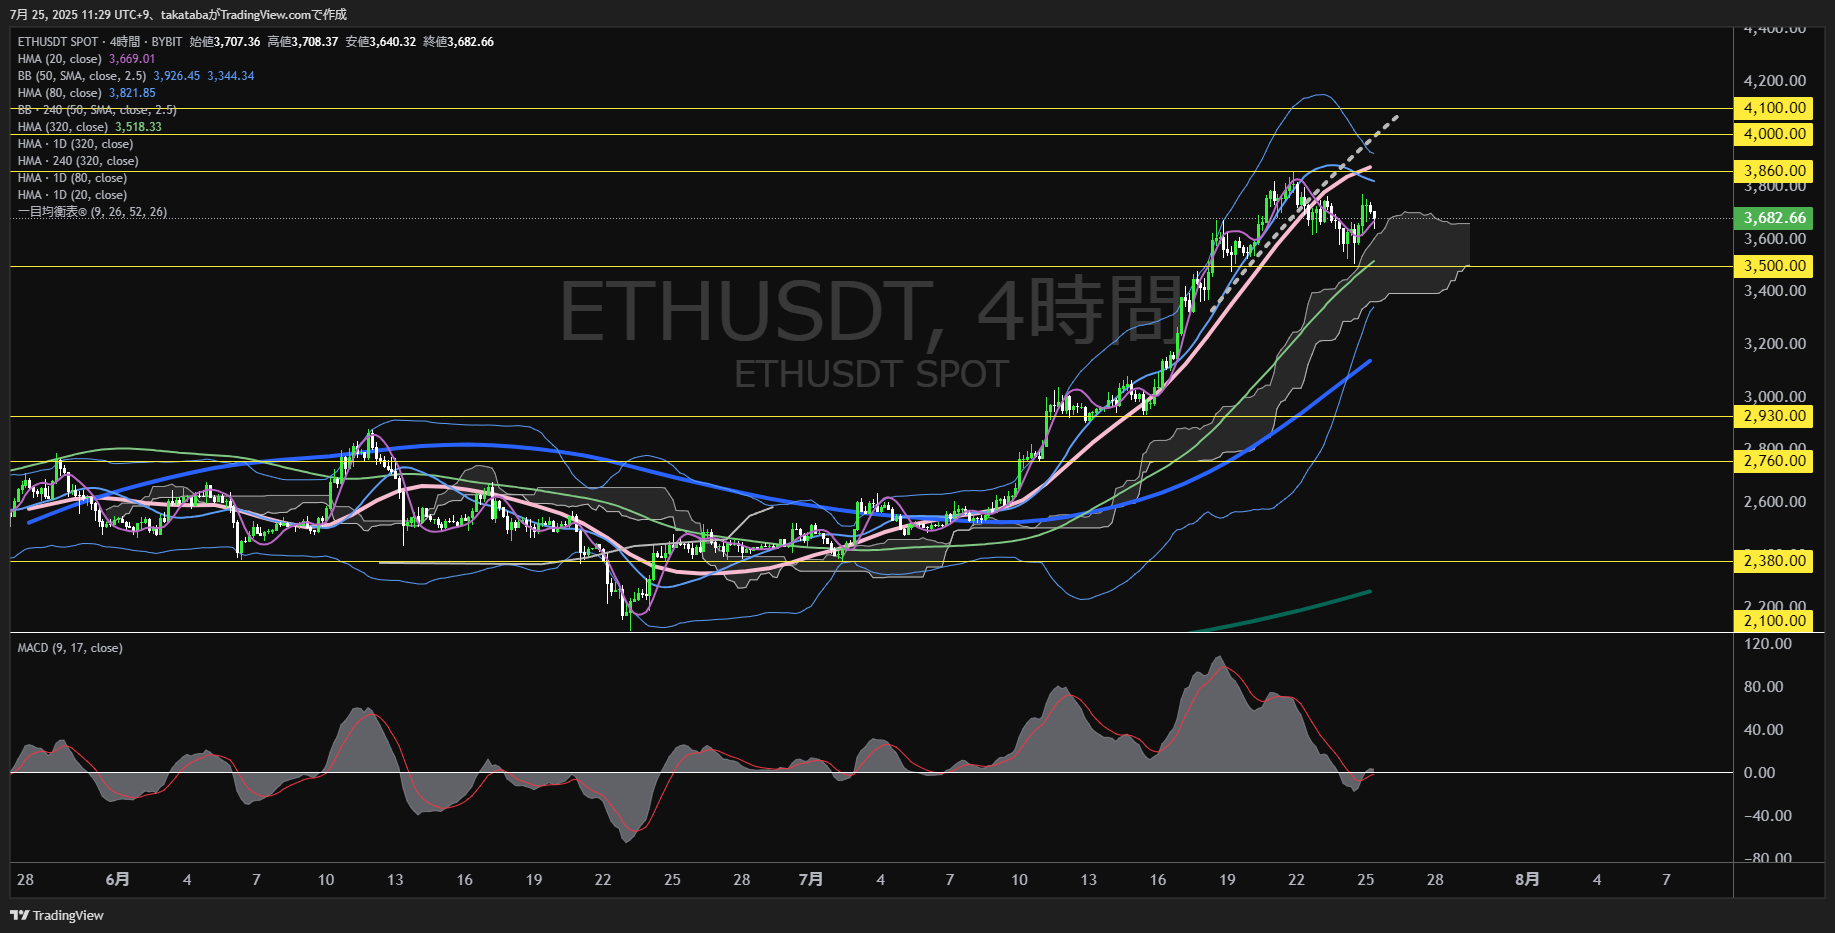This screenshot has height=933, width=1835.
Task: Click the 一目均衡表 (9, 26, 52, 26) legend
Action: point(92,212)
